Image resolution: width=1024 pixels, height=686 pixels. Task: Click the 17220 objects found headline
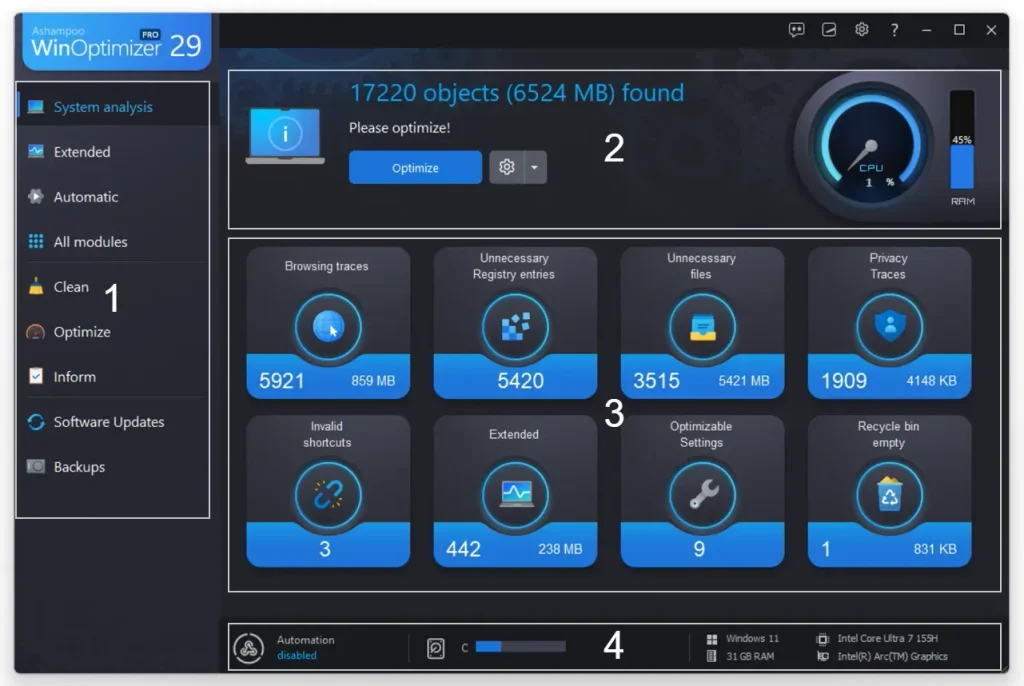tap(517, 93)
